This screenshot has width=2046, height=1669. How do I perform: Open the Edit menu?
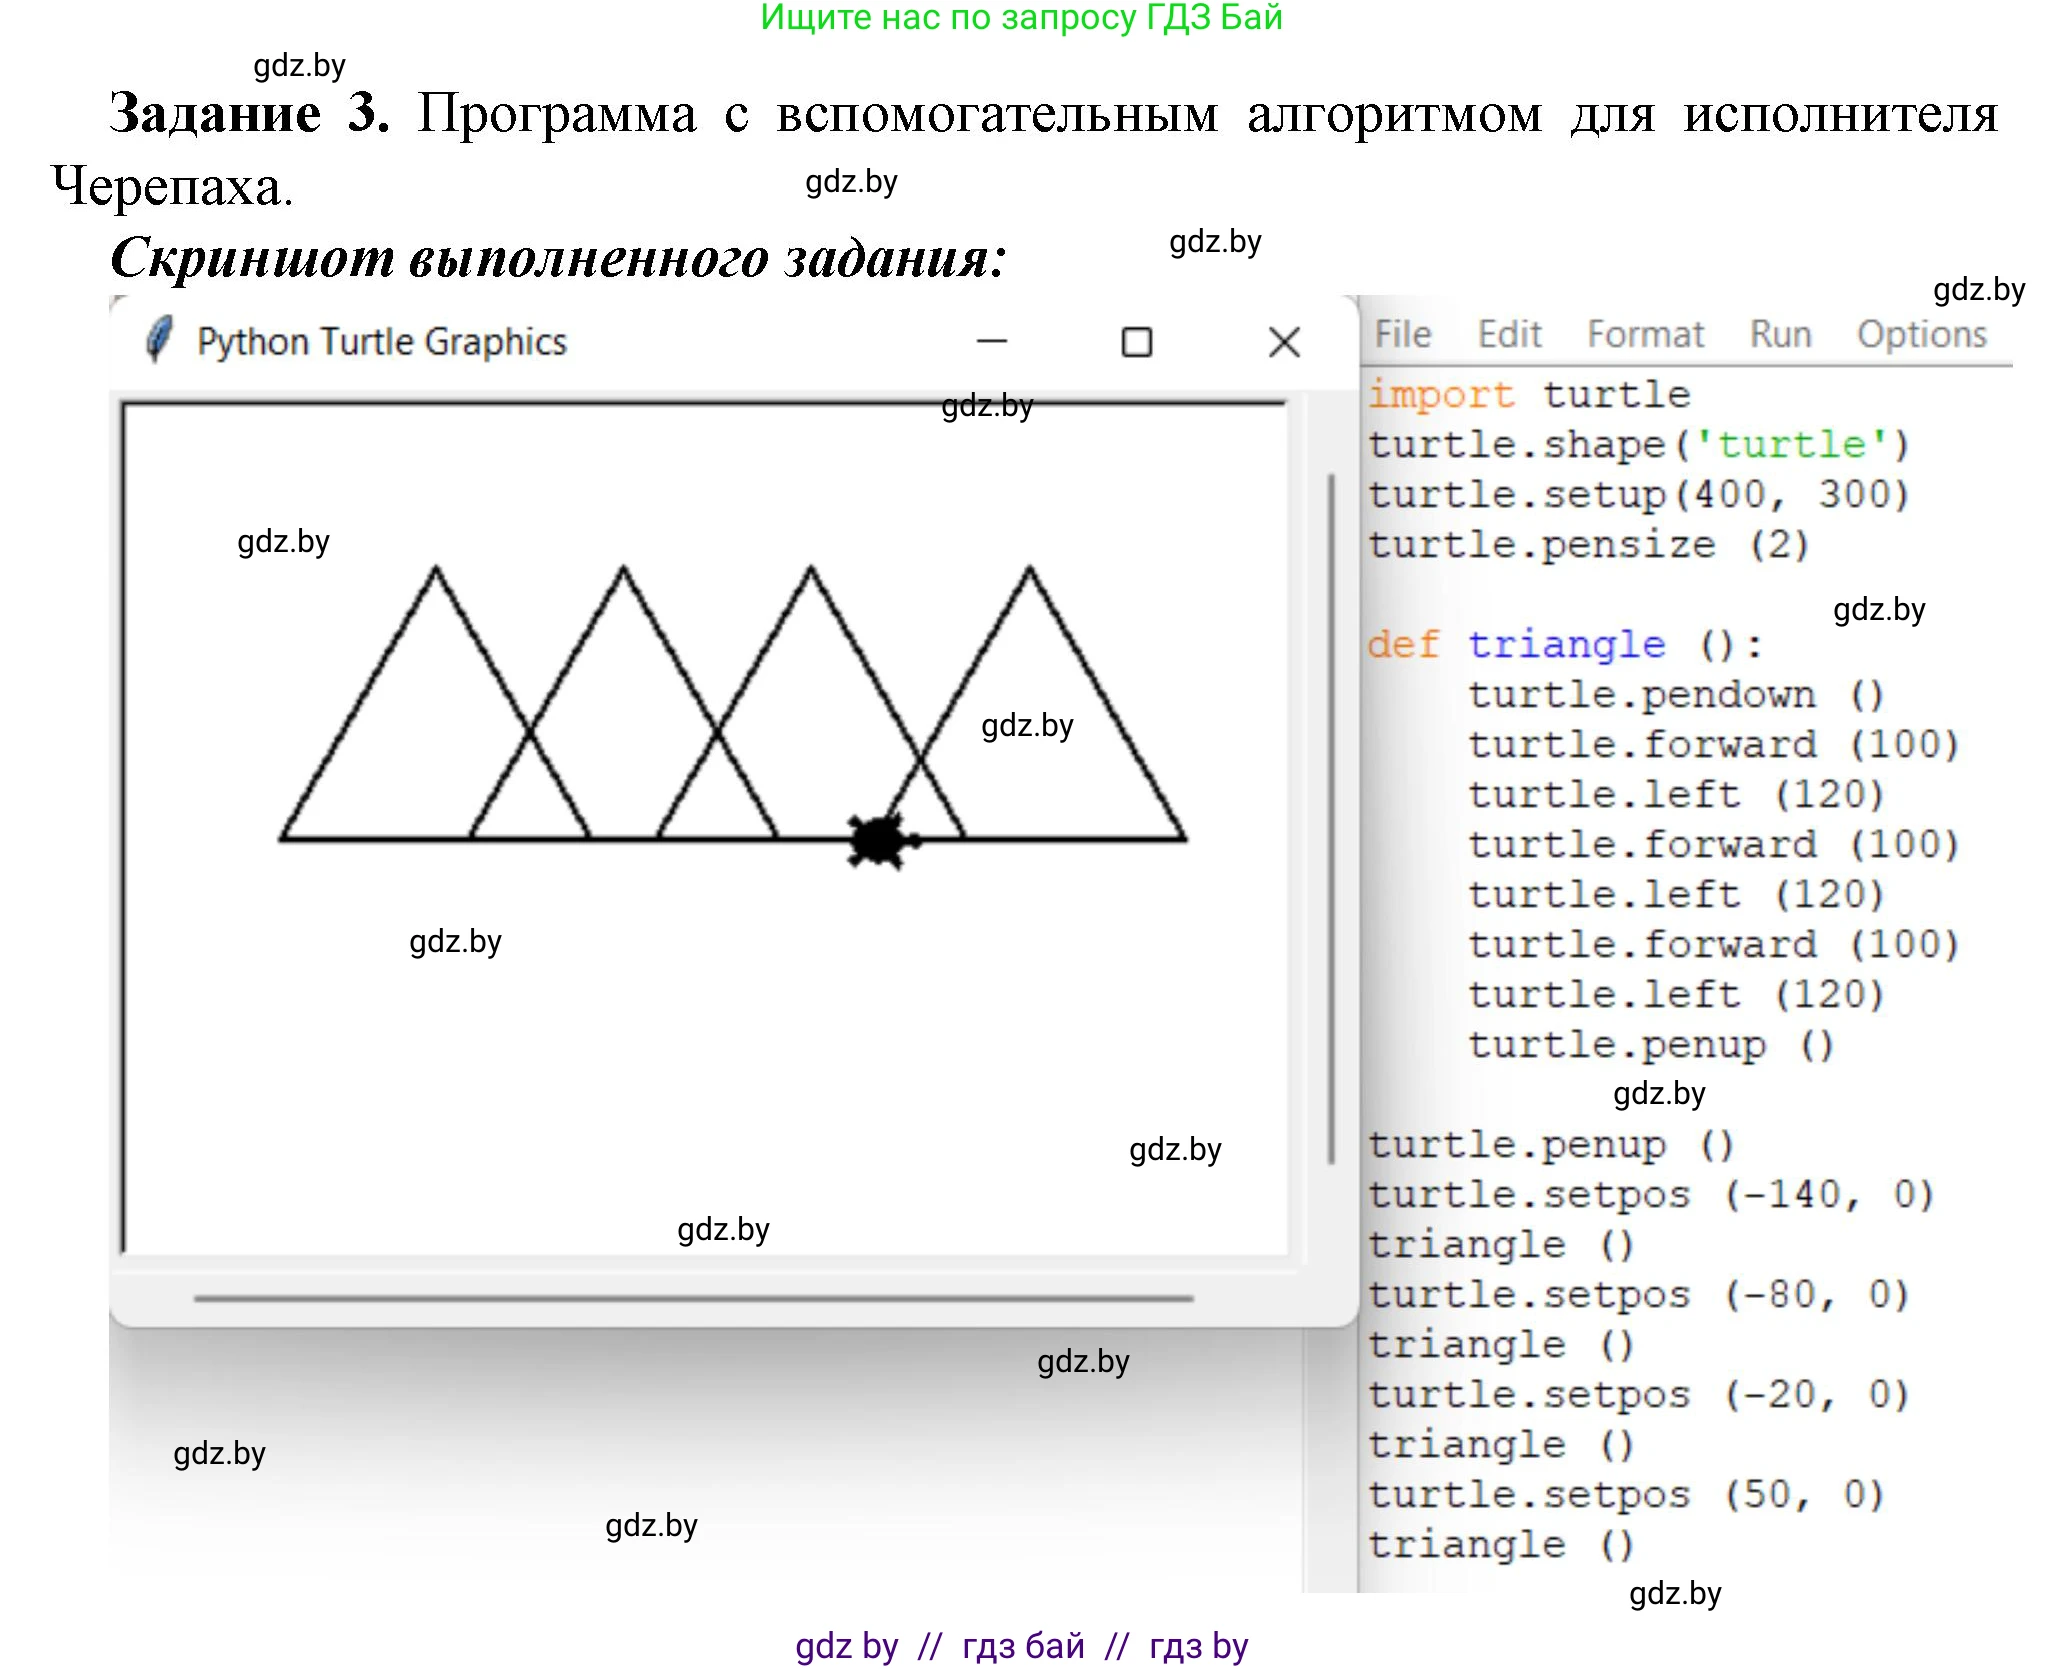(1510, 334)
